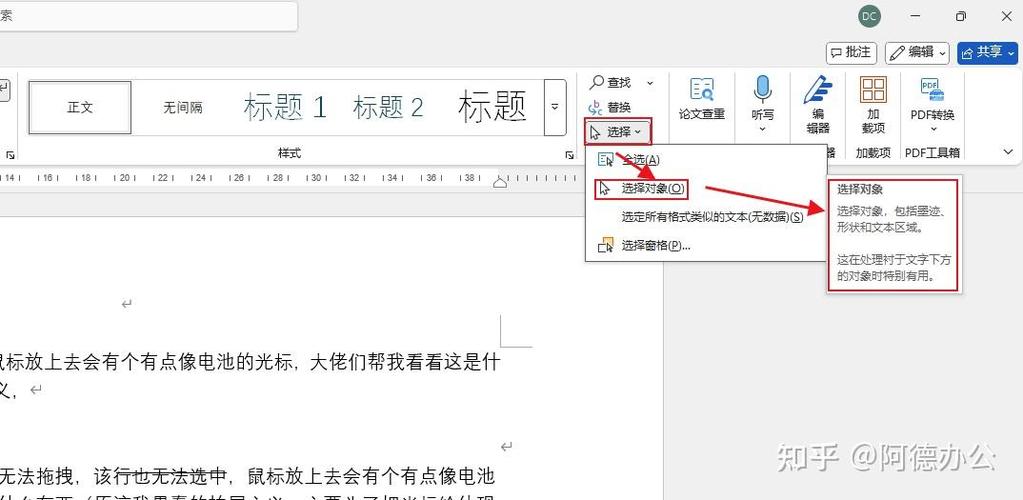The image size is (1023, 500).
Task: Open the Selection Pane (选择窗格) entry
Action: coord(705,245)
